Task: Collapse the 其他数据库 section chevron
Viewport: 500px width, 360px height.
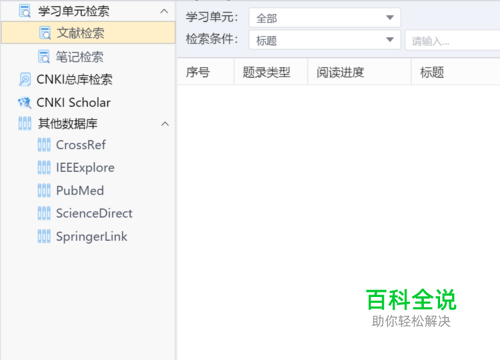Action: tap(165, 124)
